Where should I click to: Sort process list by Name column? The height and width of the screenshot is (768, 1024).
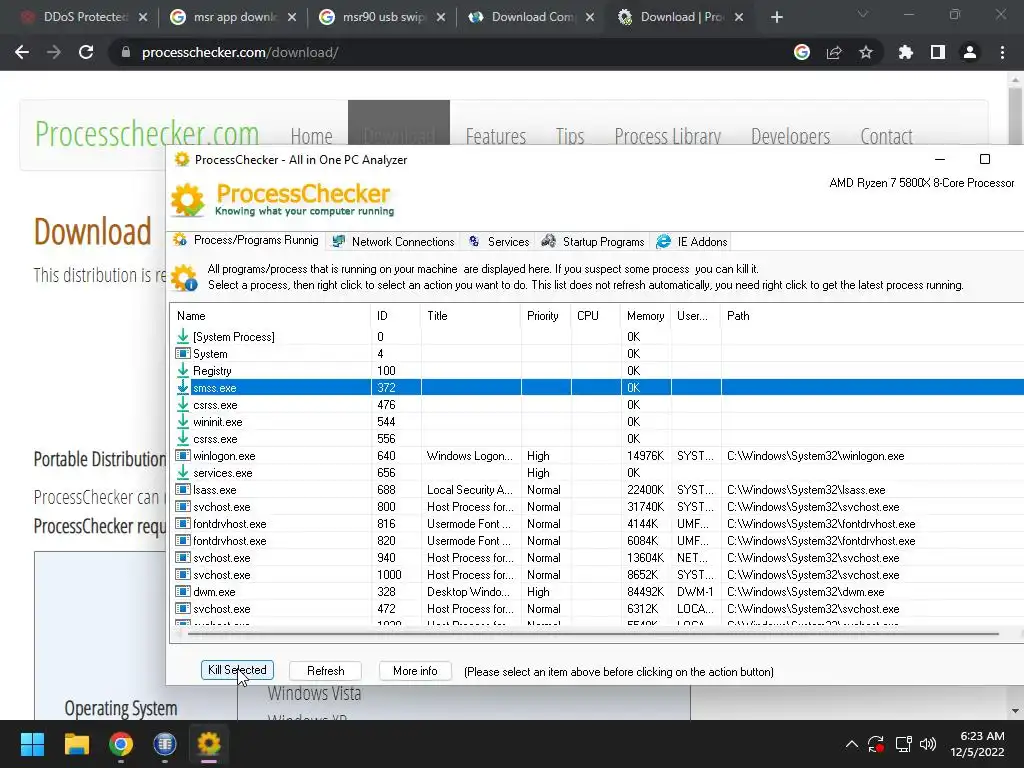point(270,315)
